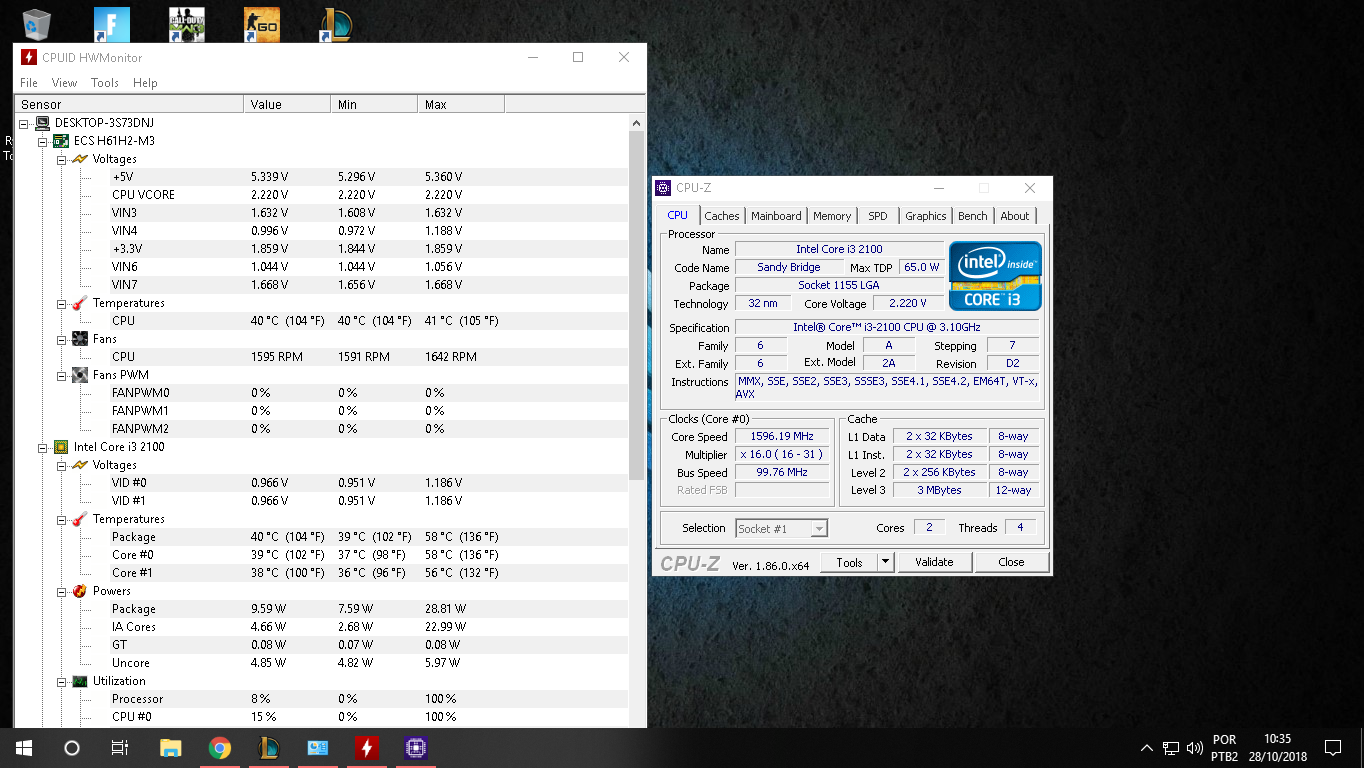The width and height of the screenshot is (1364, 768).
Task: Open the network status tray icon
Action: point(1171,748)
